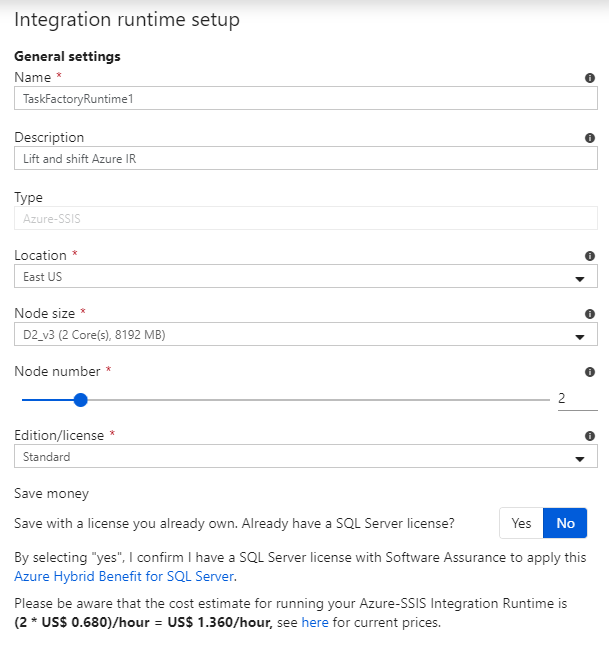Open the Location dropdown showing East US

[306, 276]
